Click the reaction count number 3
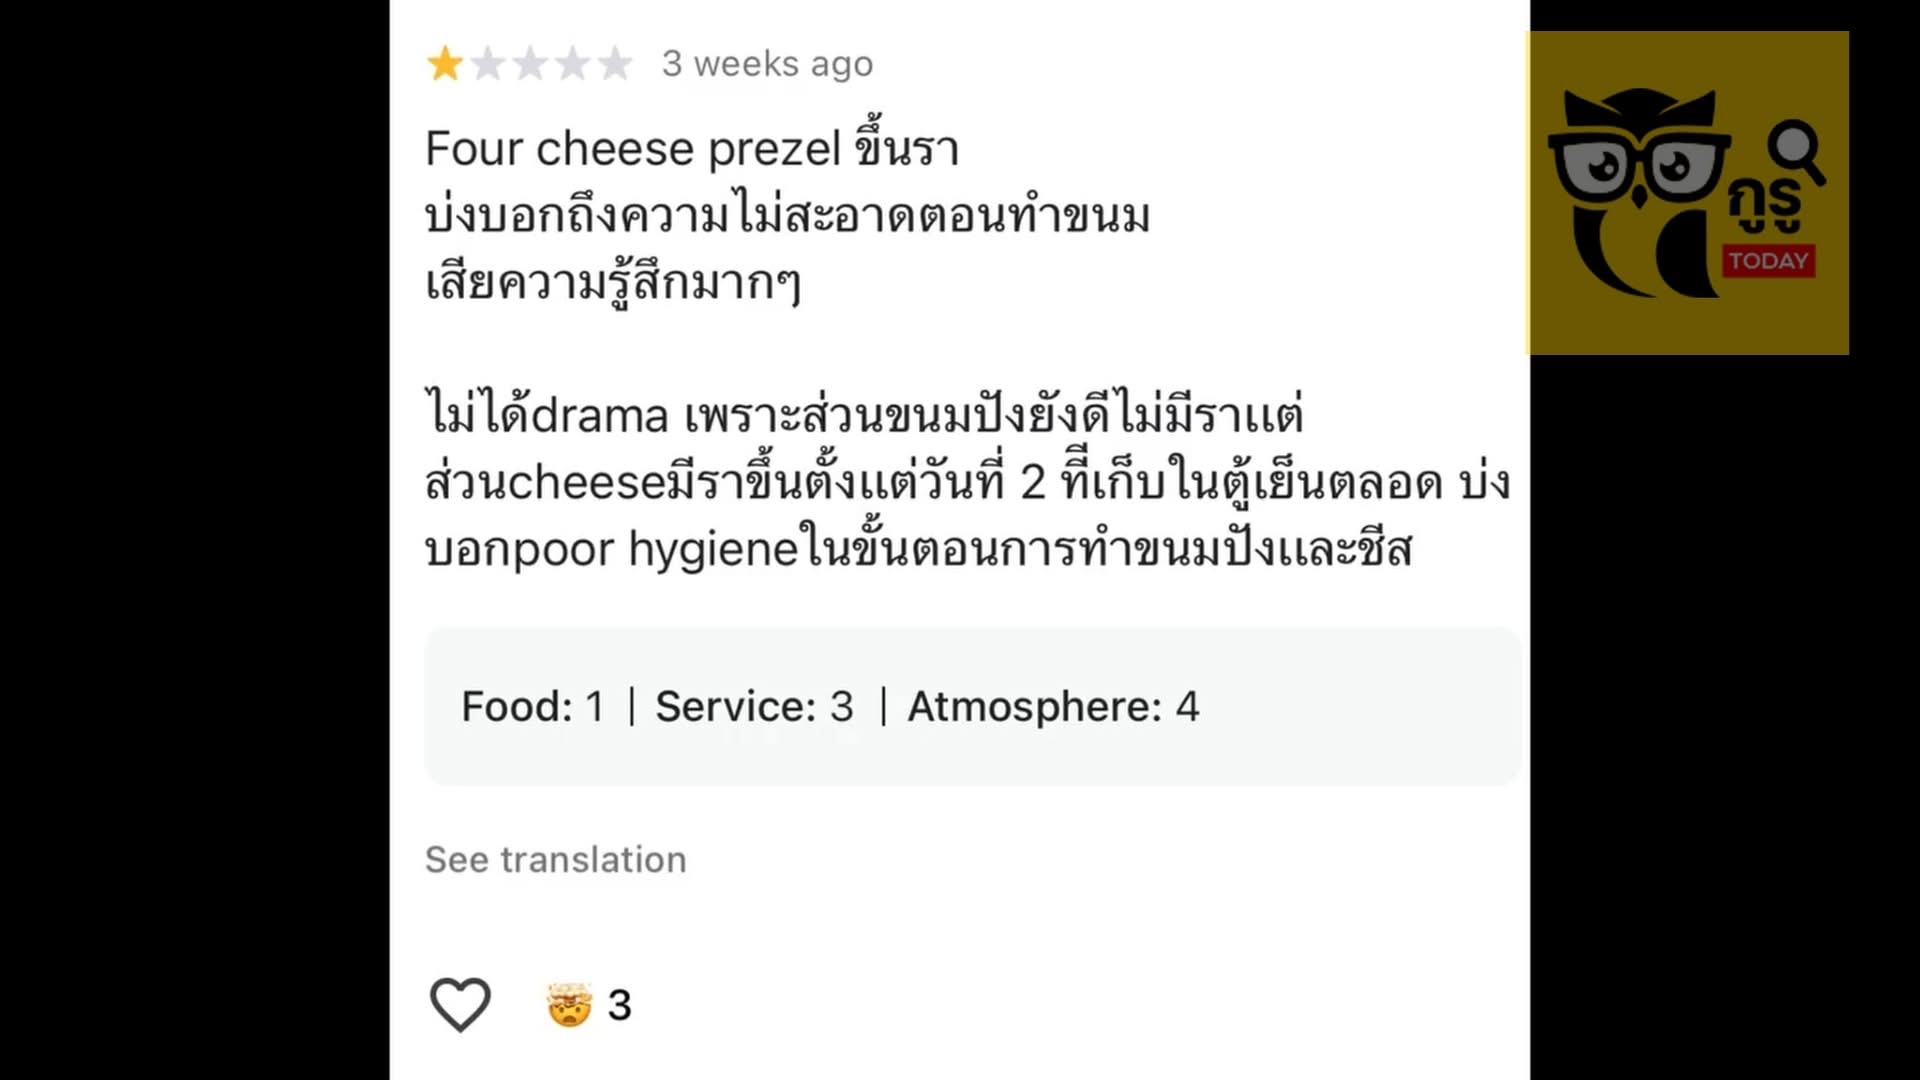Screen dimensions: 1920x1080 620,1005
